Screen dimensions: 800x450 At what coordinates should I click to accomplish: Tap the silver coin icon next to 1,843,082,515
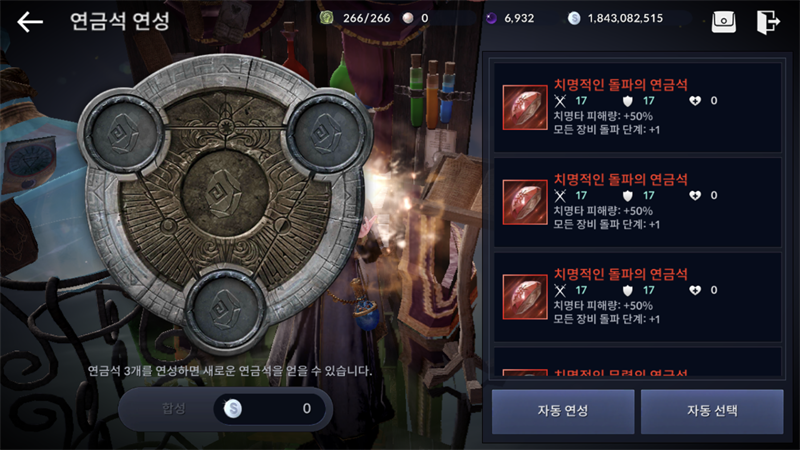574,18
